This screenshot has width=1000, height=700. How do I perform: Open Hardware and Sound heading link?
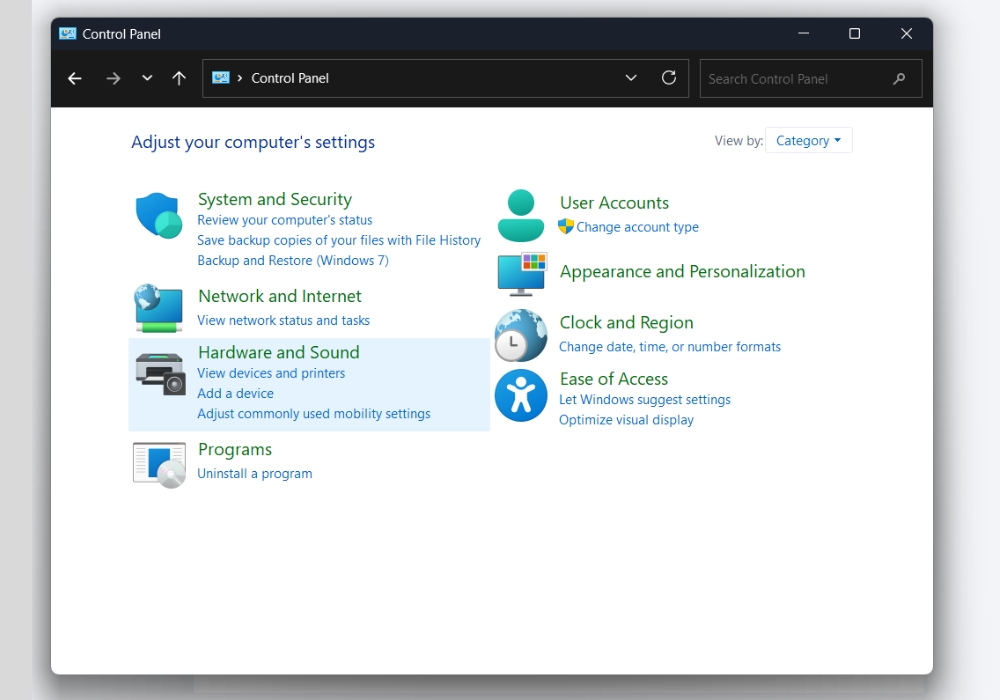279,352
